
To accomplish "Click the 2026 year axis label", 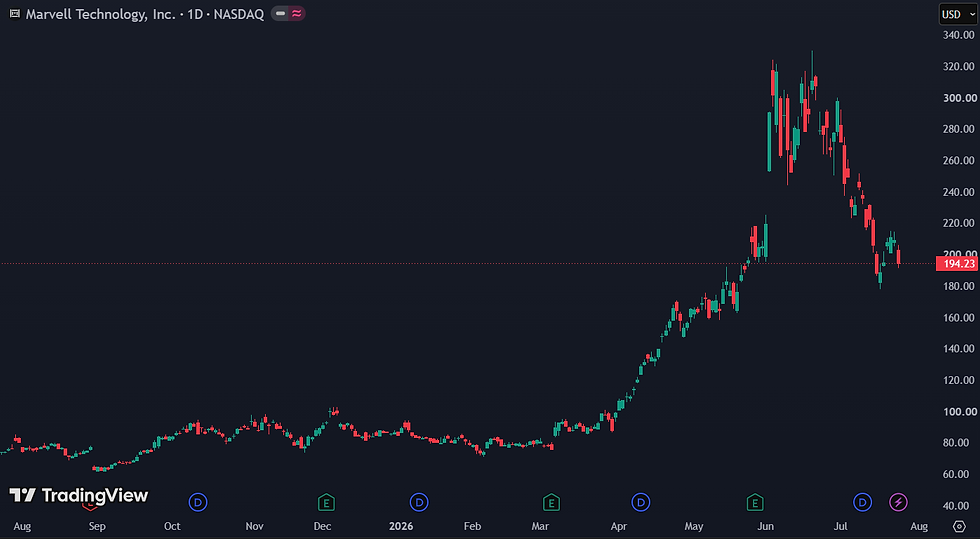I will [x=401, y=526].
